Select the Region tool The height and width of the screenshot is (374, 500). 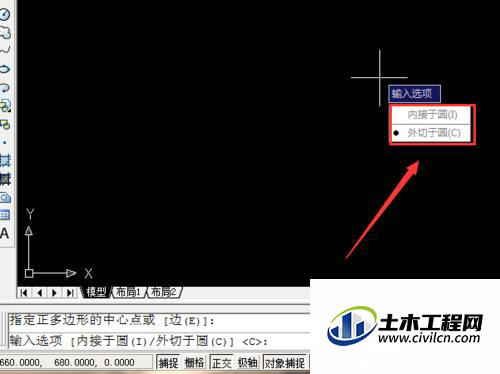5,198
